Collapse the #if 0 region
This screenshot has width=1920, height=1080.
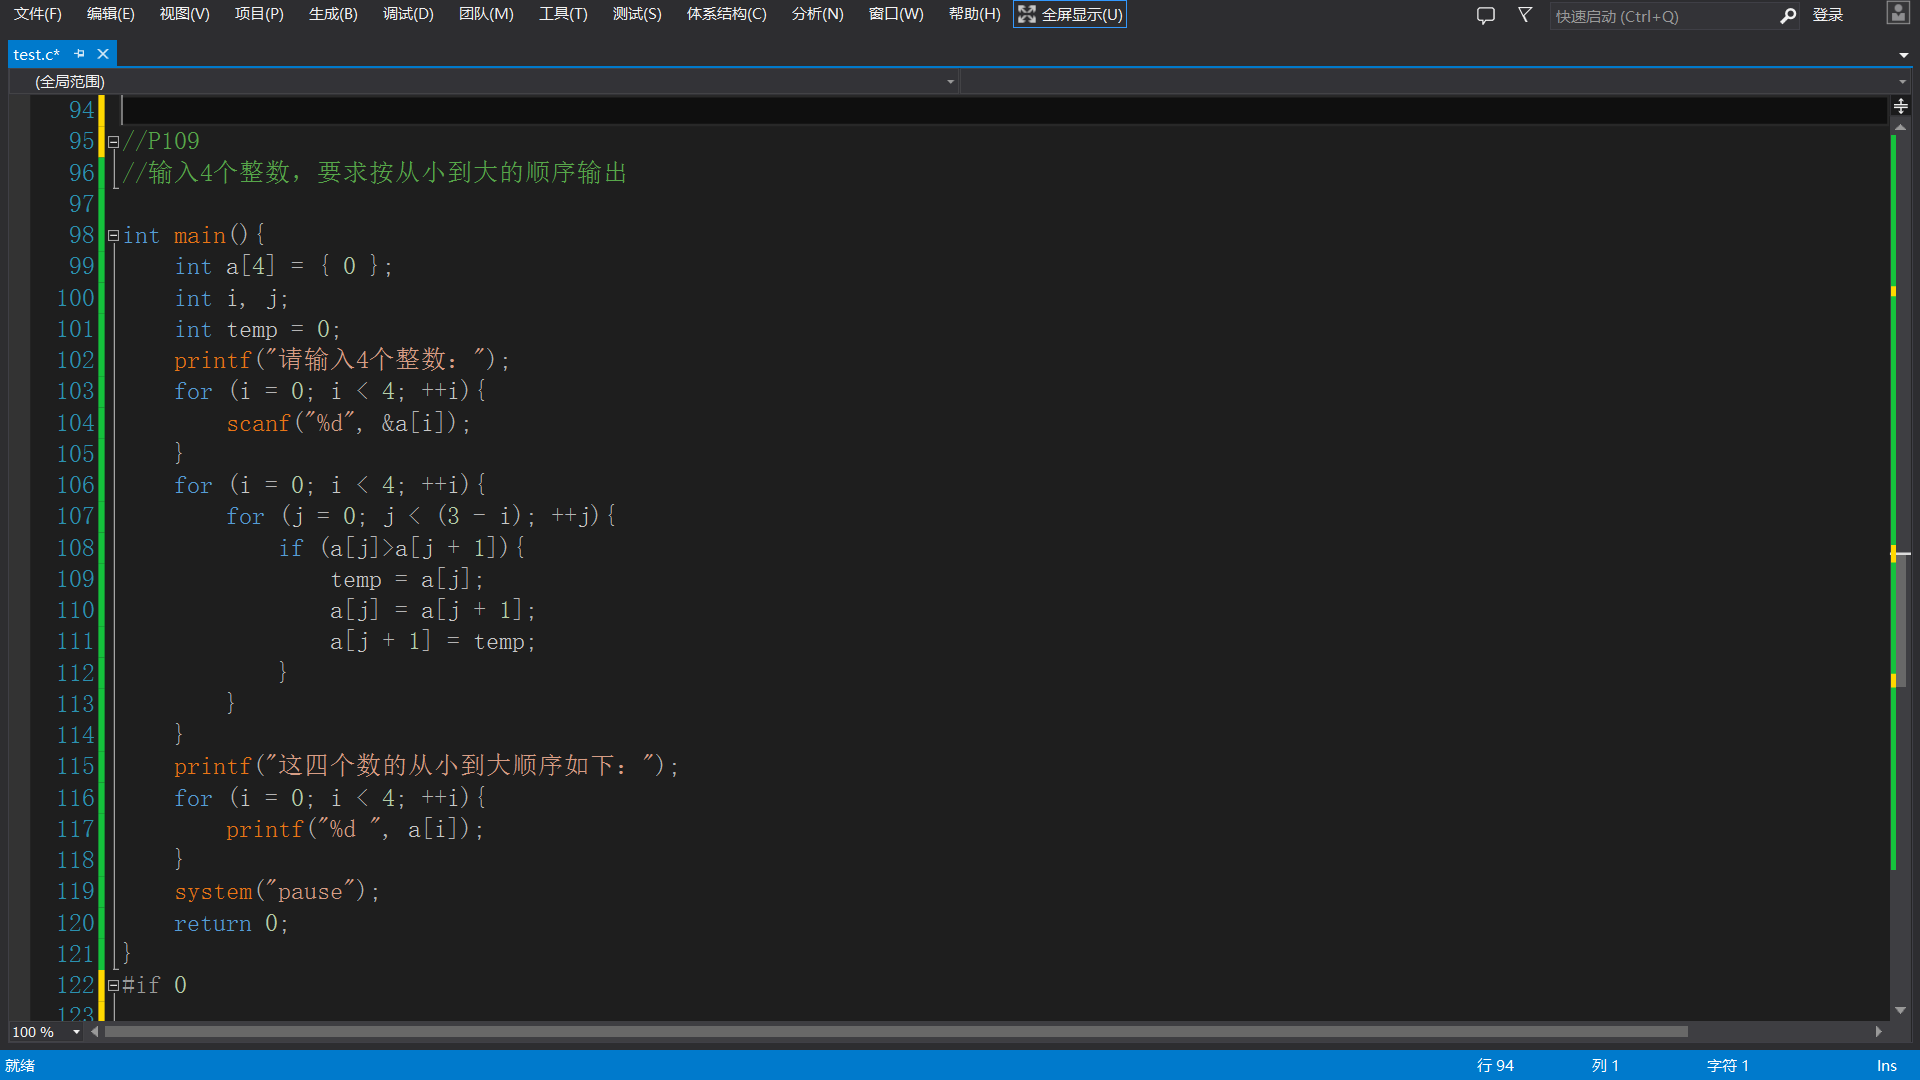[113, 986]
